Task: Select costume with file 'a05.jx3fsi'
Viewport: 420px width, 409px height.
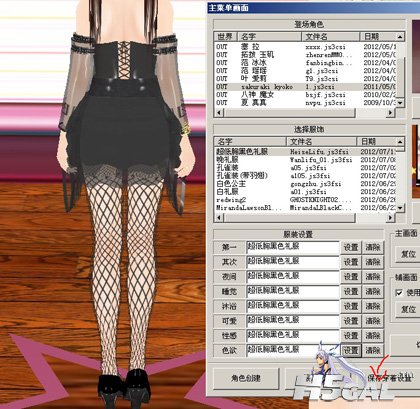Action: [x=305, y=168]
